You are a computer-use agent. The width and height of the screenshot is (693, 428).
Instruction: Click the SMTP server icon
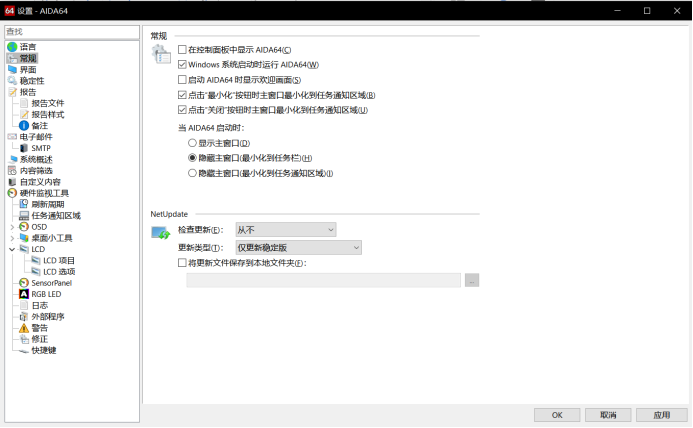tap(24, 148)
